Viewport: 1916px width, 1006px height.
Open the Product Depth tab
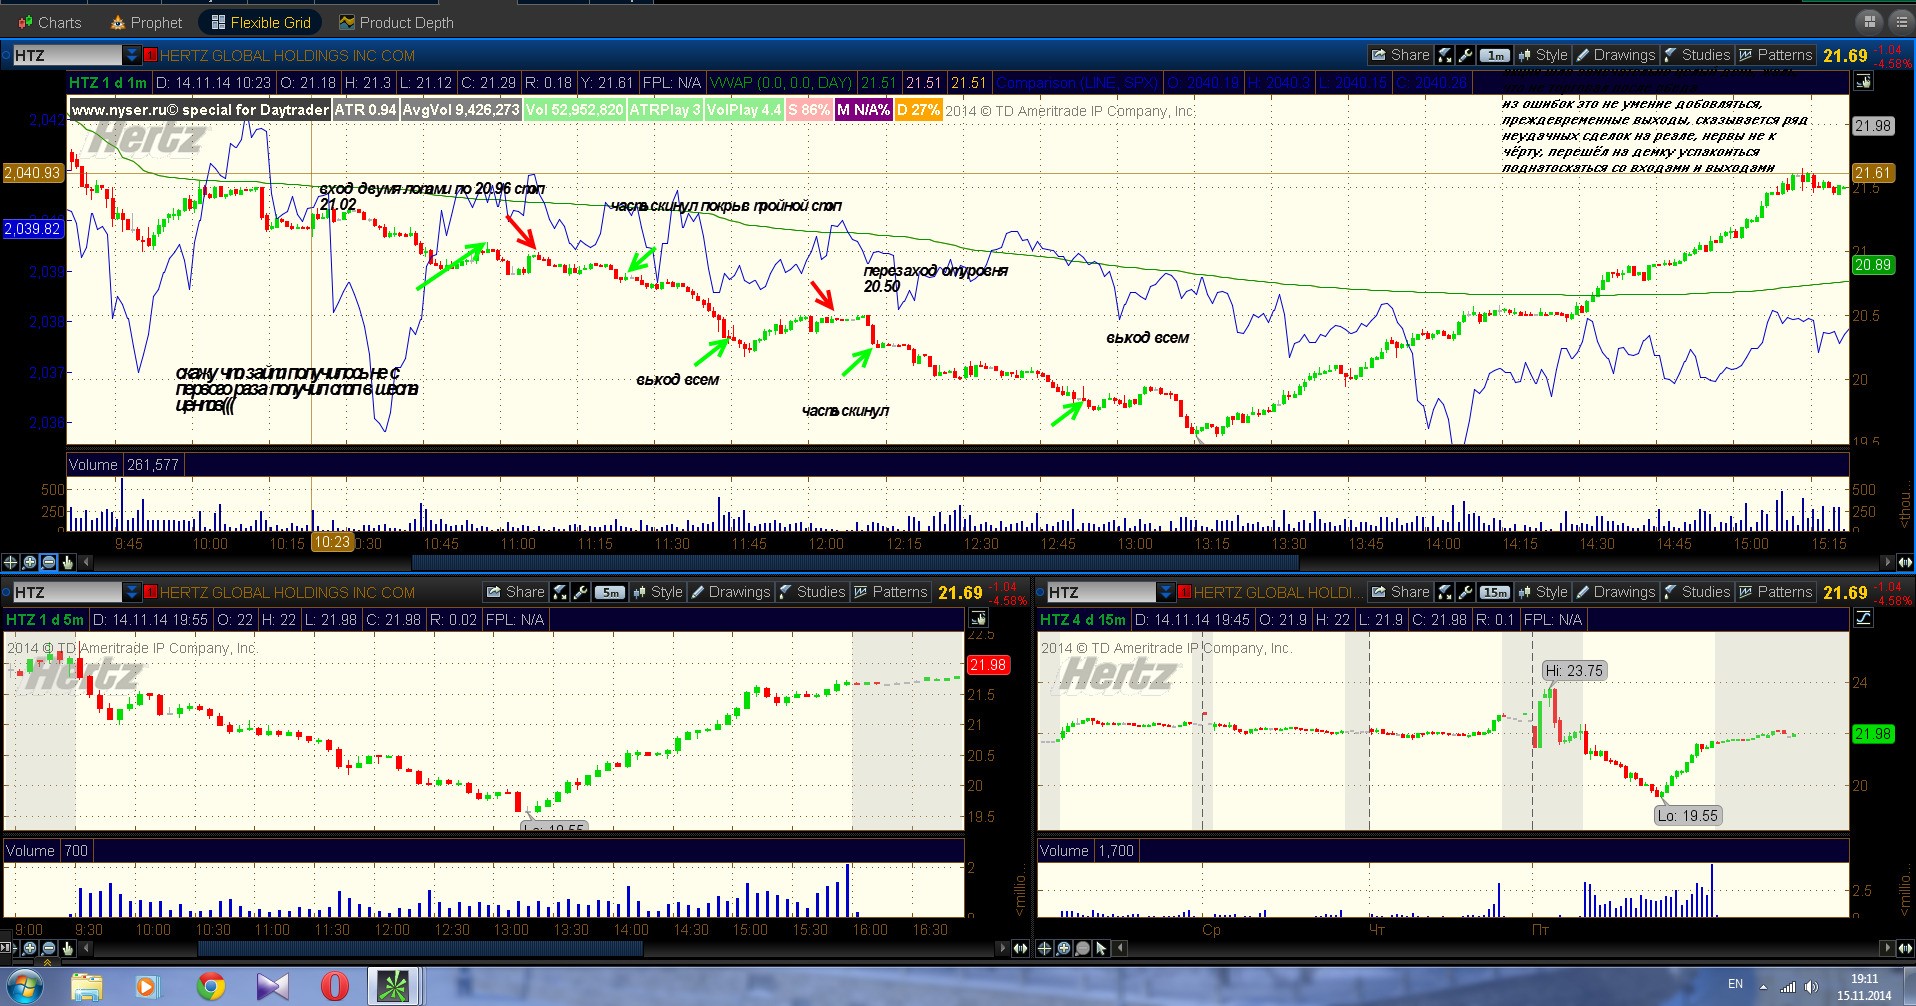point(396,22)
